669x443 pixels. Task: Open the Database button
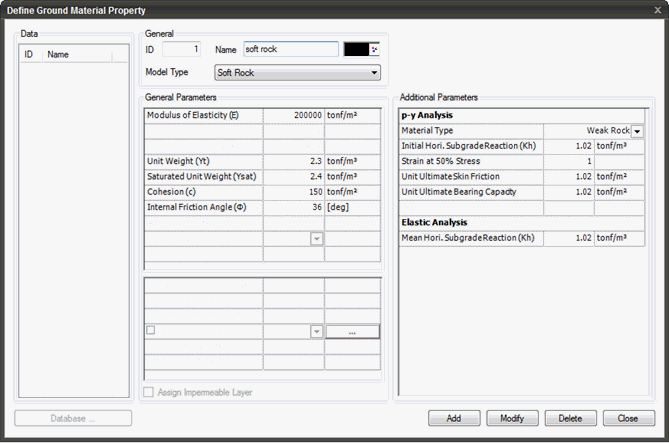click(x=73, y=418)
